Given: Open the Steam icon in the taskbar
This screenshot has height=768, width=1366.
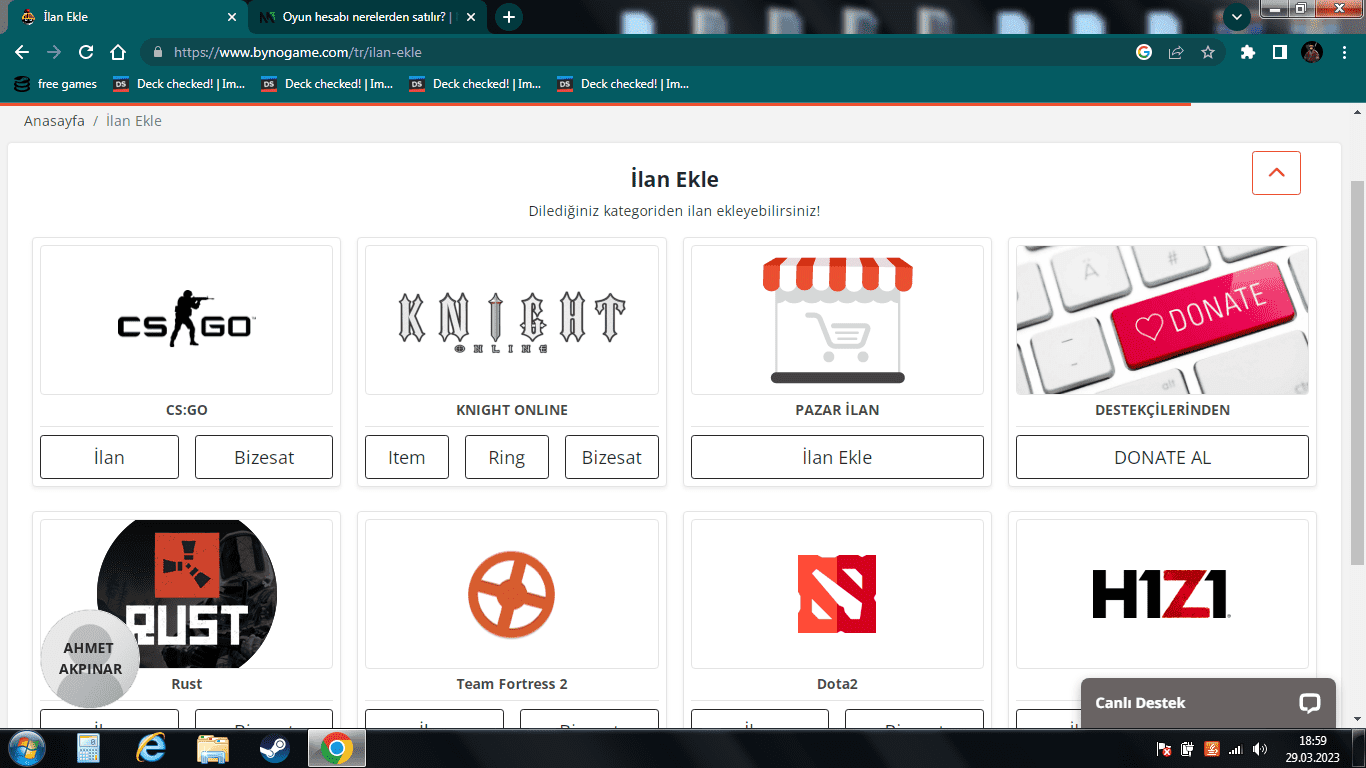Looking at the screenshot, I should pyautogui.click(x=275, y=748).
